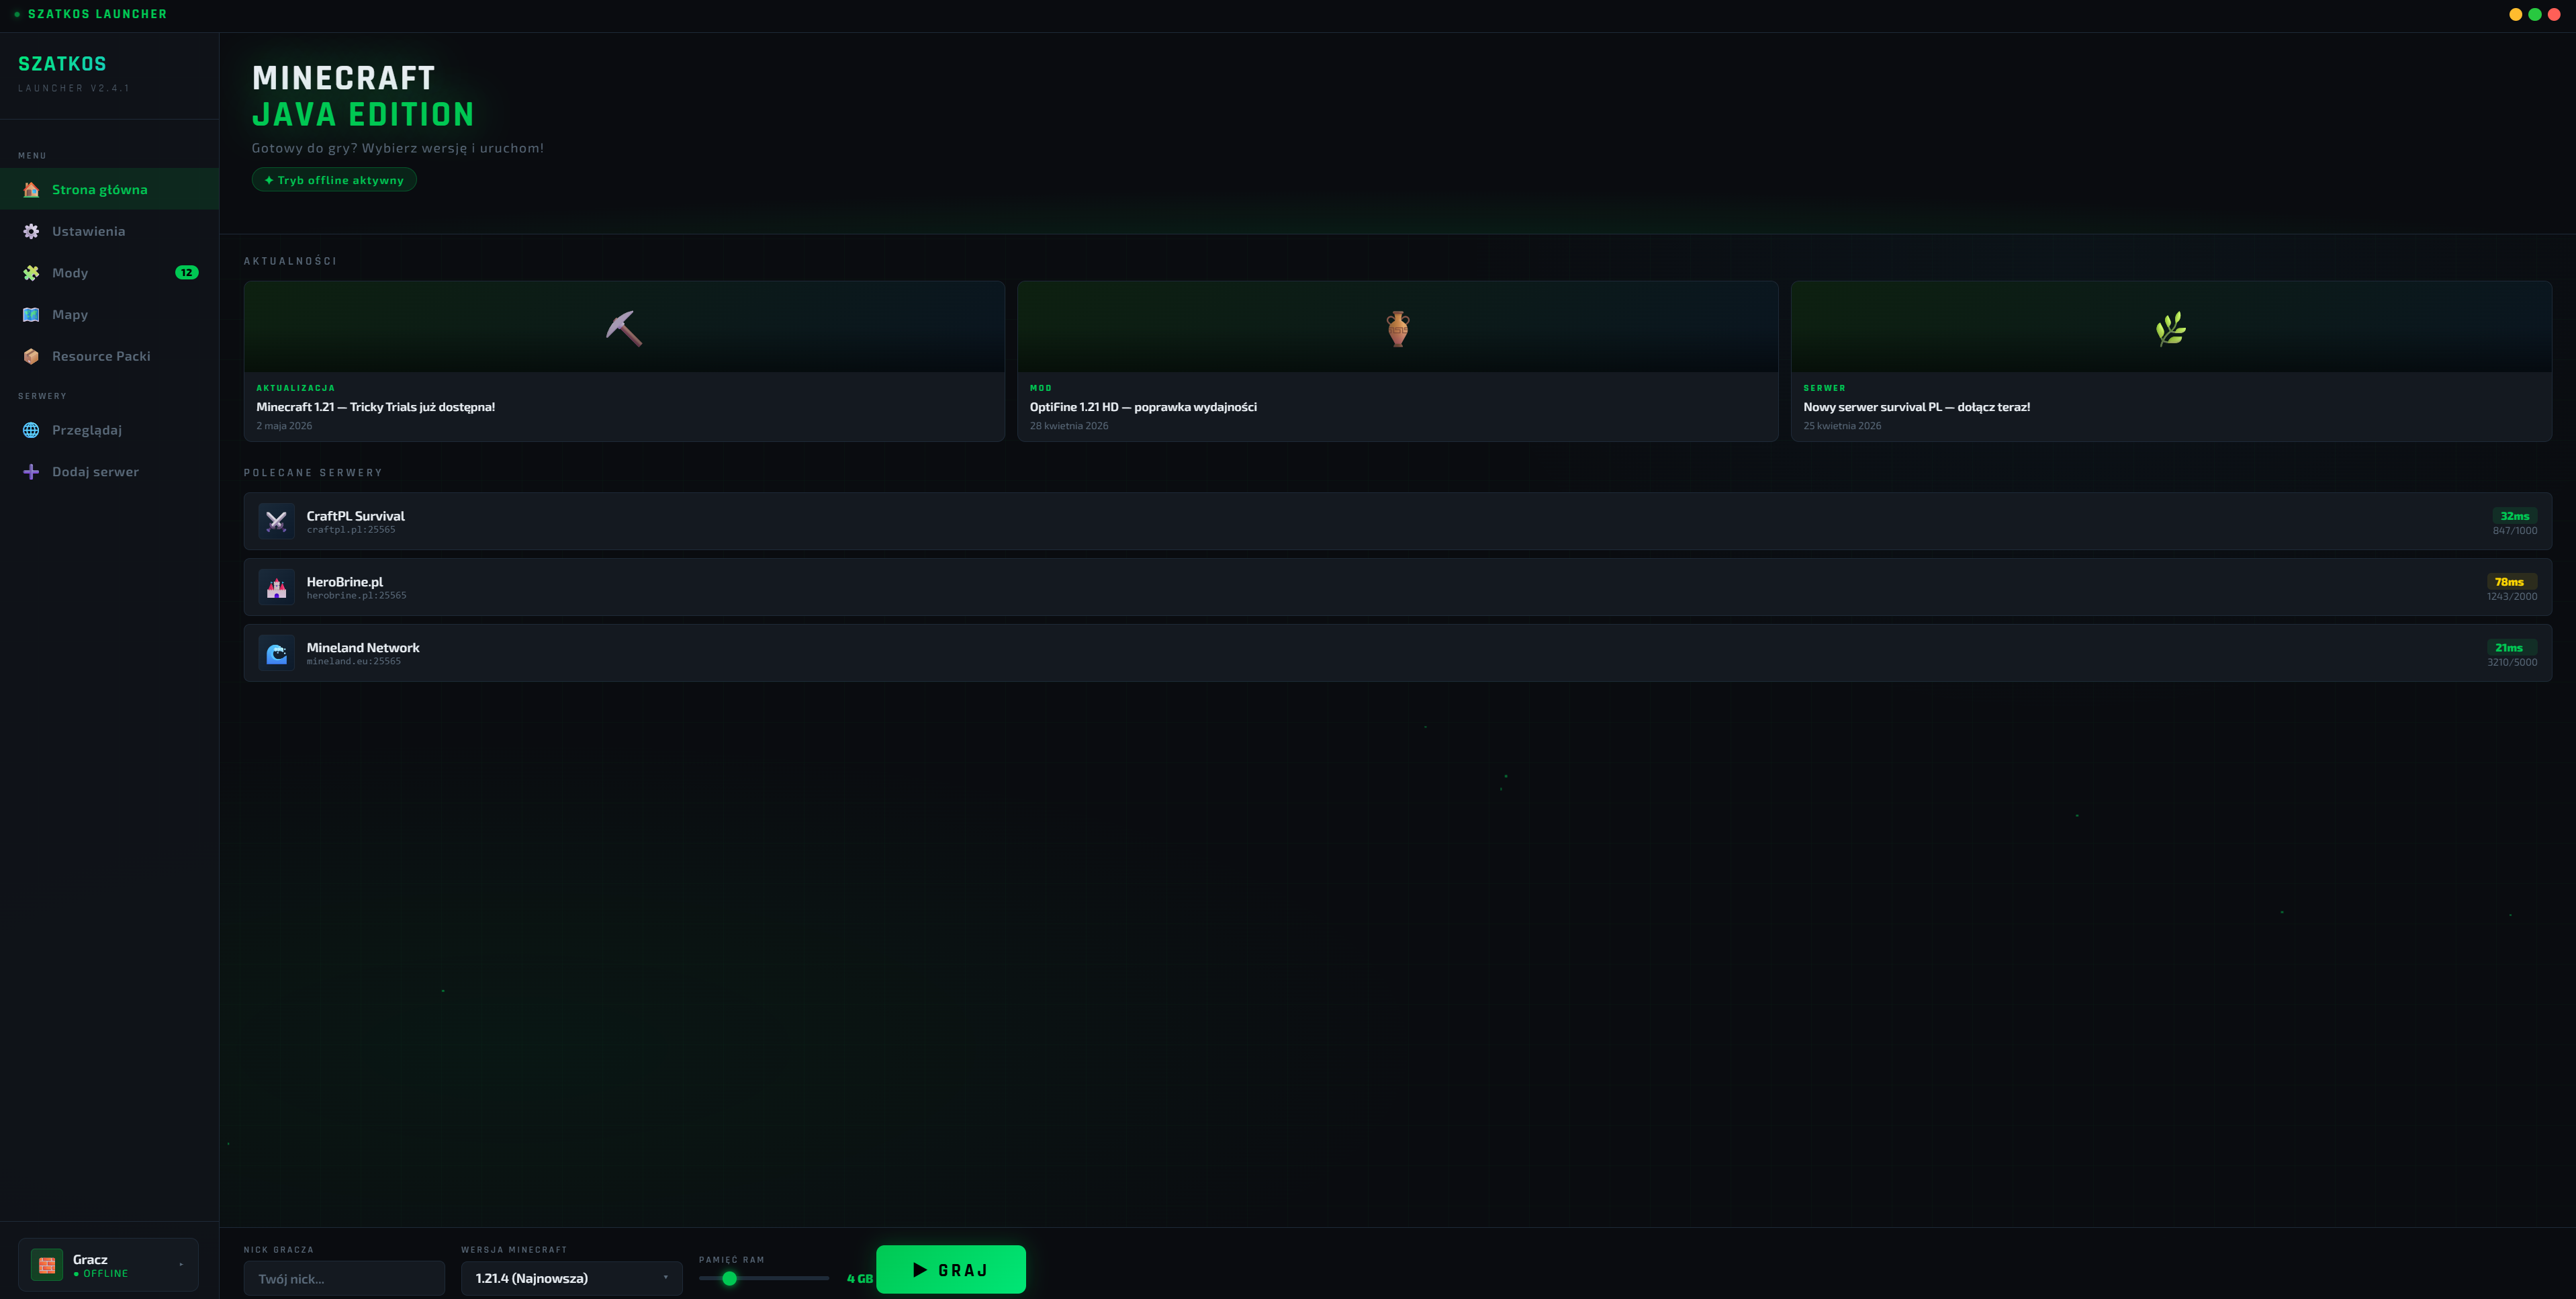Click the 28 kwietnia 2026 date
The image size is (2576, 1299).
click(x=1069, y=426)
